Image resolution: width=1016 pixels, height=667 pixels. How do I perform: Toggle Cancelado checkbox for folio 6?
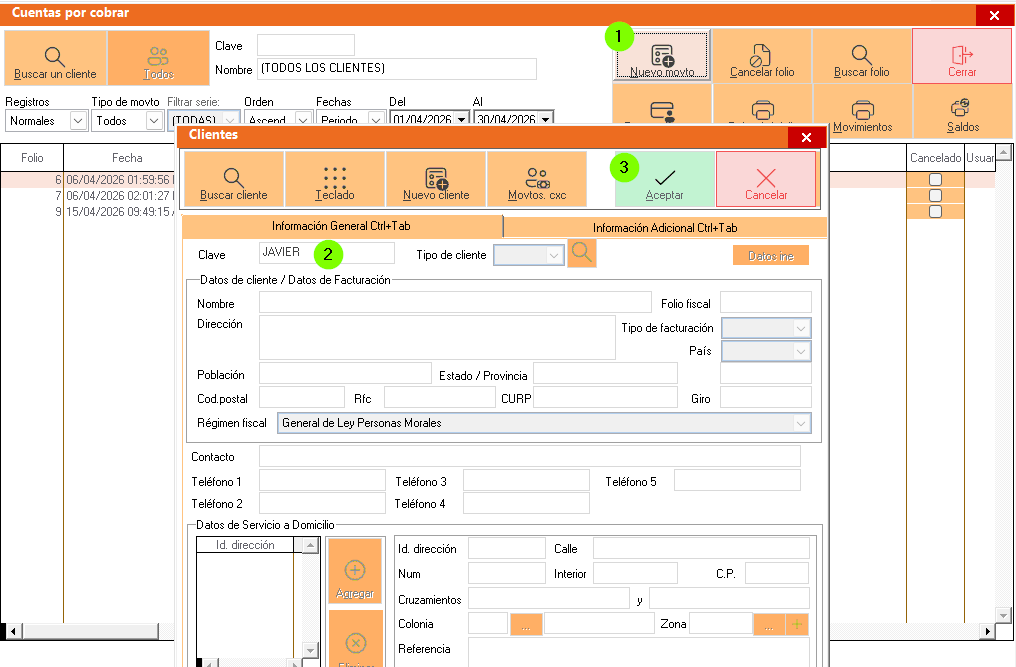pyautogui.click(x=935, y=180)
